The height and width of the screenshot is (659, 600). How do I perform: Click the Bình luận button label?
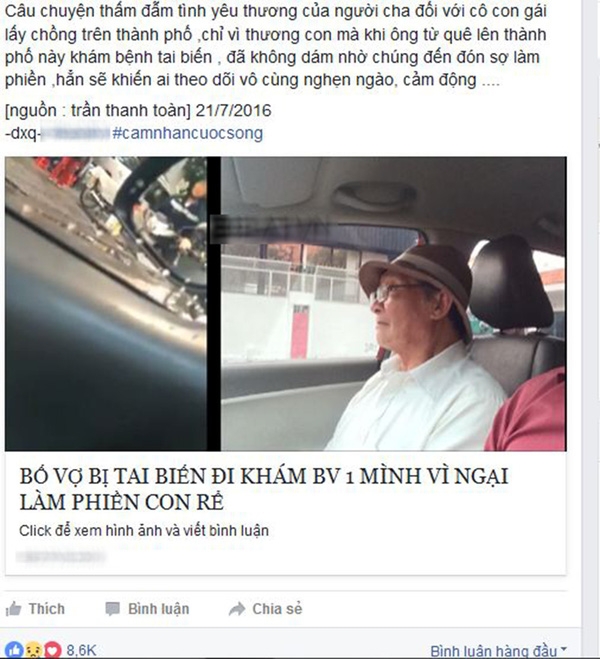(x=158, y=609)
